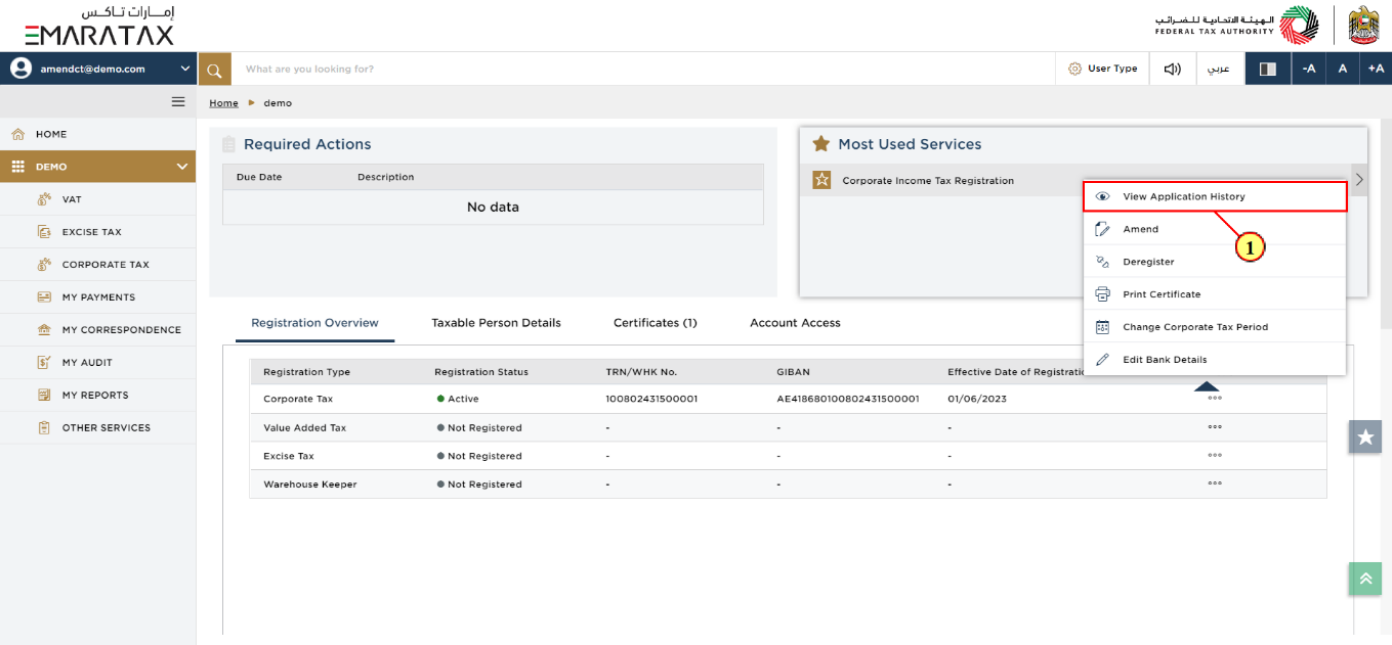Switch to Account Access tab
Screen dimensions: 1392x645
click(795, 323)
